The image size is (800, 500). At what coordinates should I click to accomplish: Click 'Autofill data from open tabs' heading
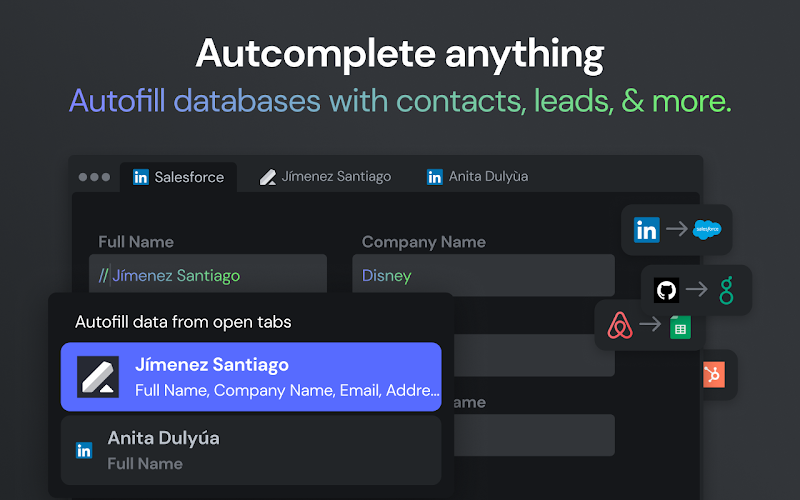click(183, 322)
